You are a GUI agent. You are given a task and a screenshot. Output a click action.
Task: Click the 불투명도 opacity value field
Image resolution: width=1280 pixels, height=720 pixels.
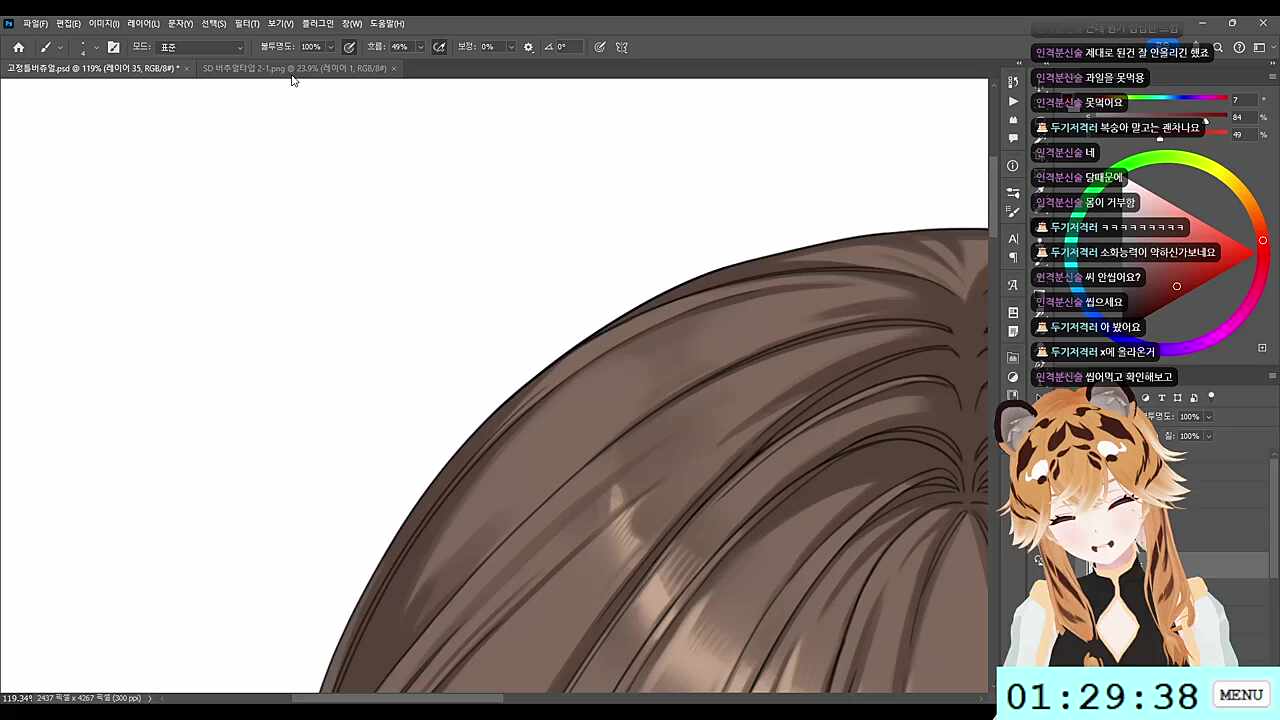(x=311, y=47)
